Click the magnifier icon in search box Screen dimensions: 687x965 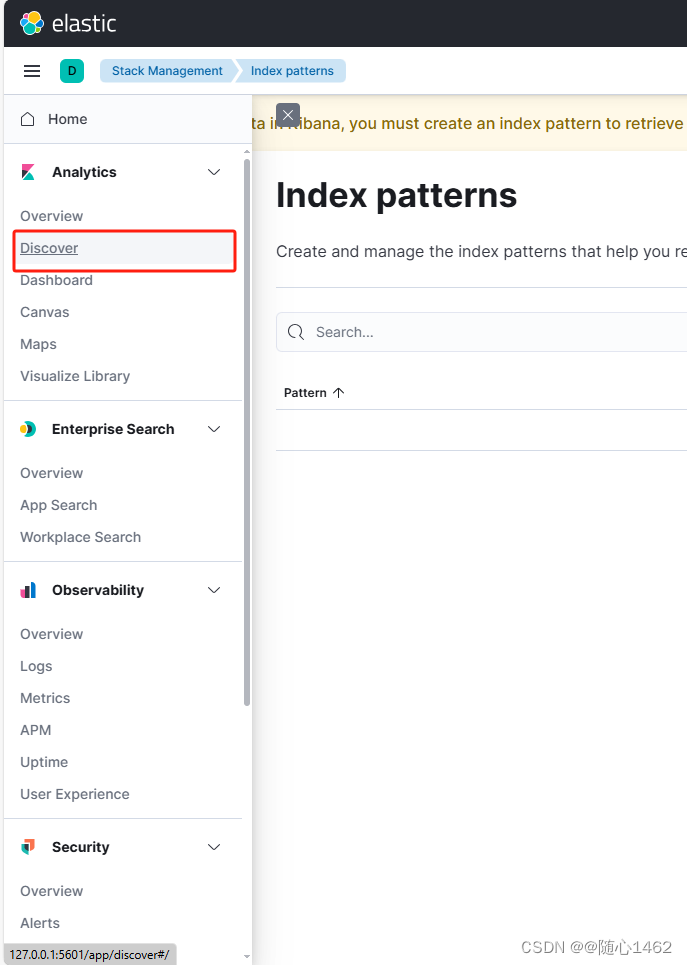[x=296, y=332]
